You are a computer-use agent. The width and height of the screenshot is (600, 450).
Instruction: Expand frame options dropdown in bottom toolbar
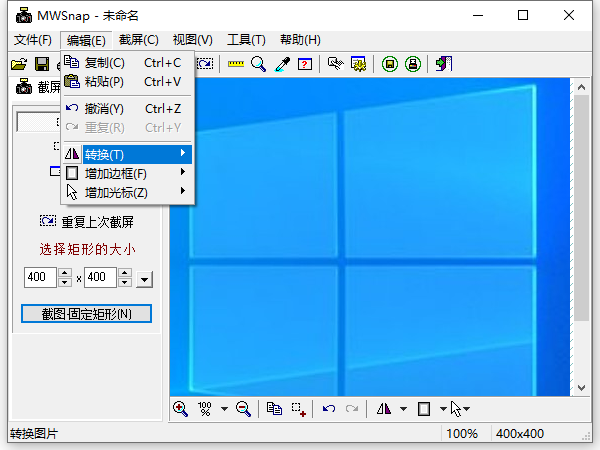tap(443, 409)
